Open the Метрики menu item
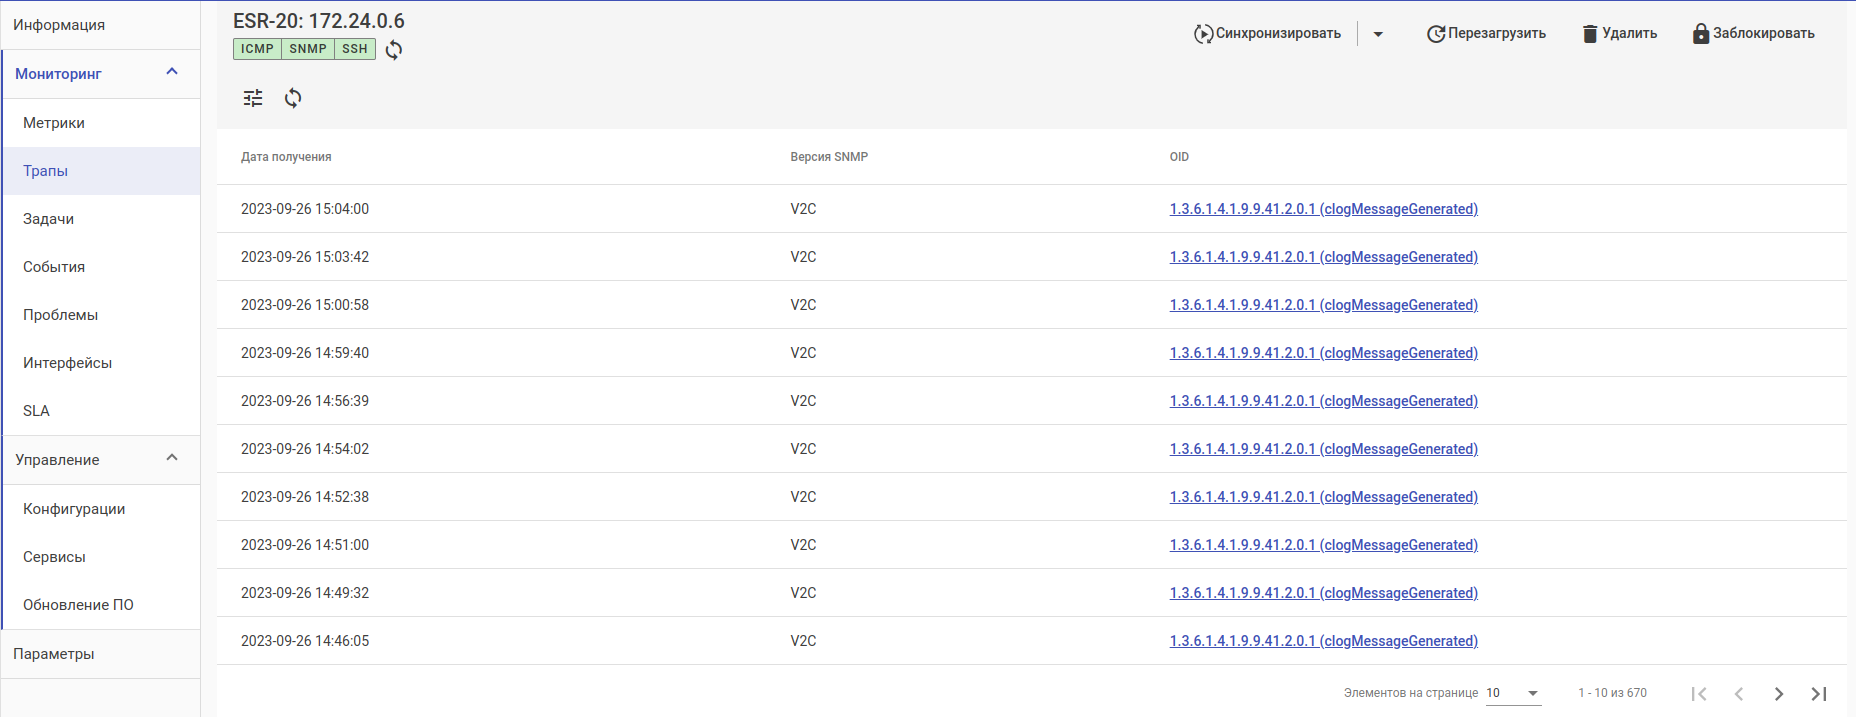 54,123
